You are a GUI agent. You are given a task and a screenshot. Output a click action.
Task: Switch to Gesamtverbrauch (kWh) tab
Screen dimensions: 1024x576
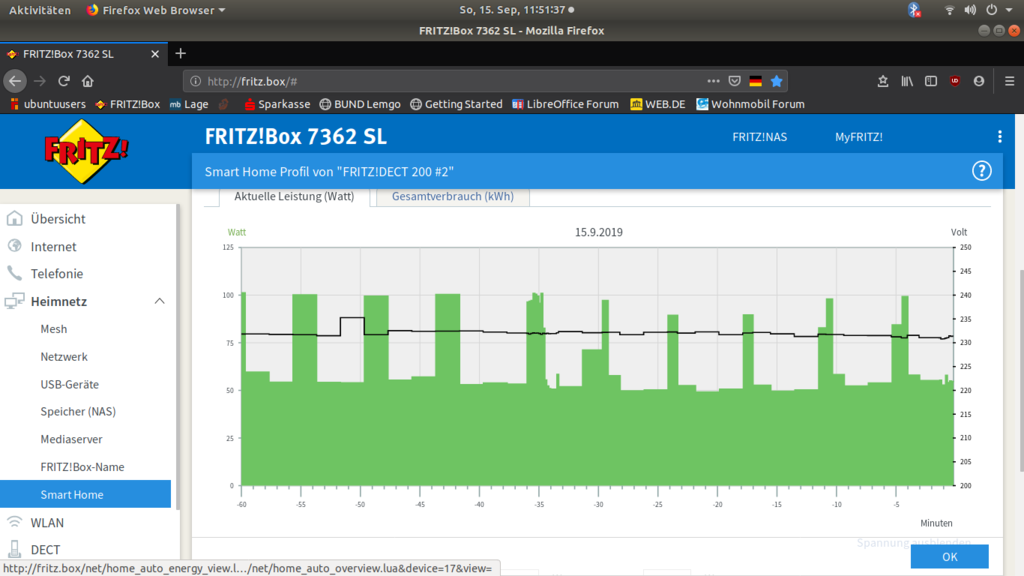click(x=453, y=196)
